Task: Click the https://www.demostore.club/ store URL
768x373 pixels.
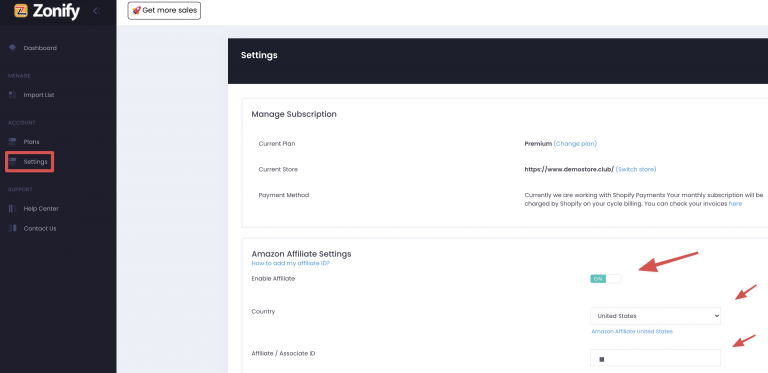Action: pos(569,169)
